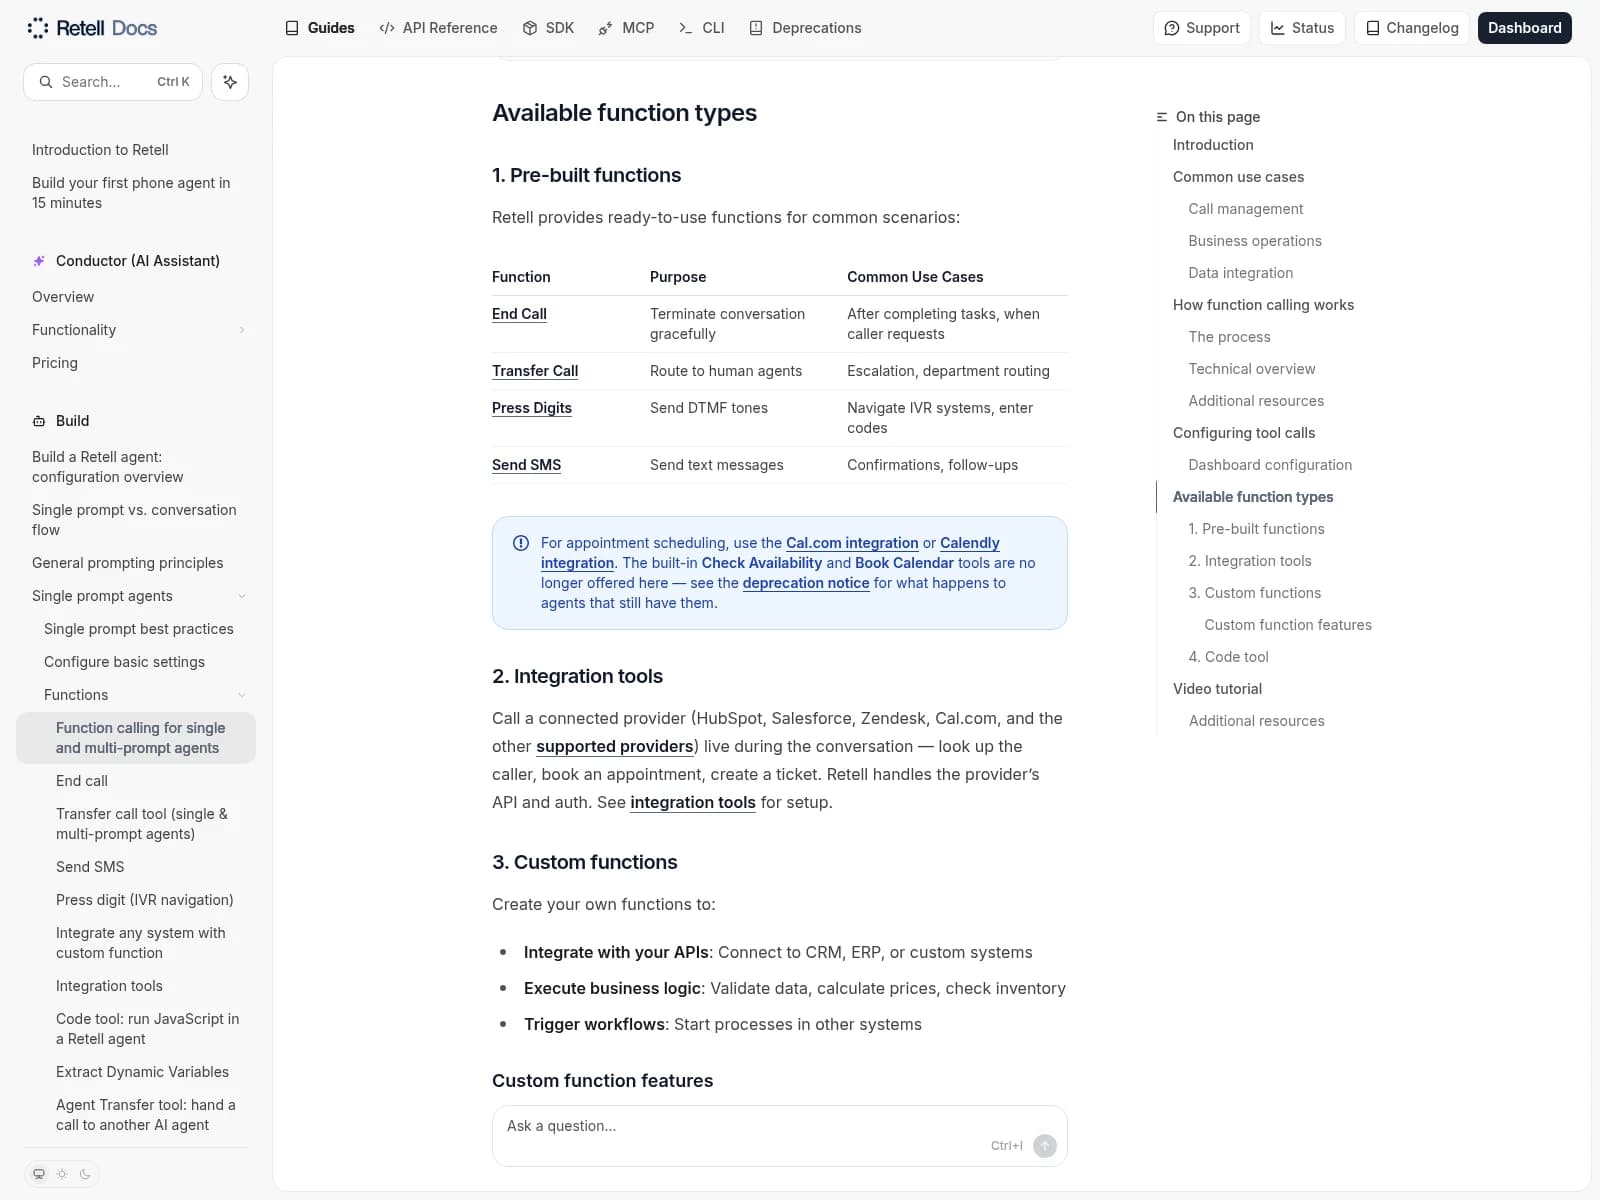Switch to light theme

(62, 1174)
